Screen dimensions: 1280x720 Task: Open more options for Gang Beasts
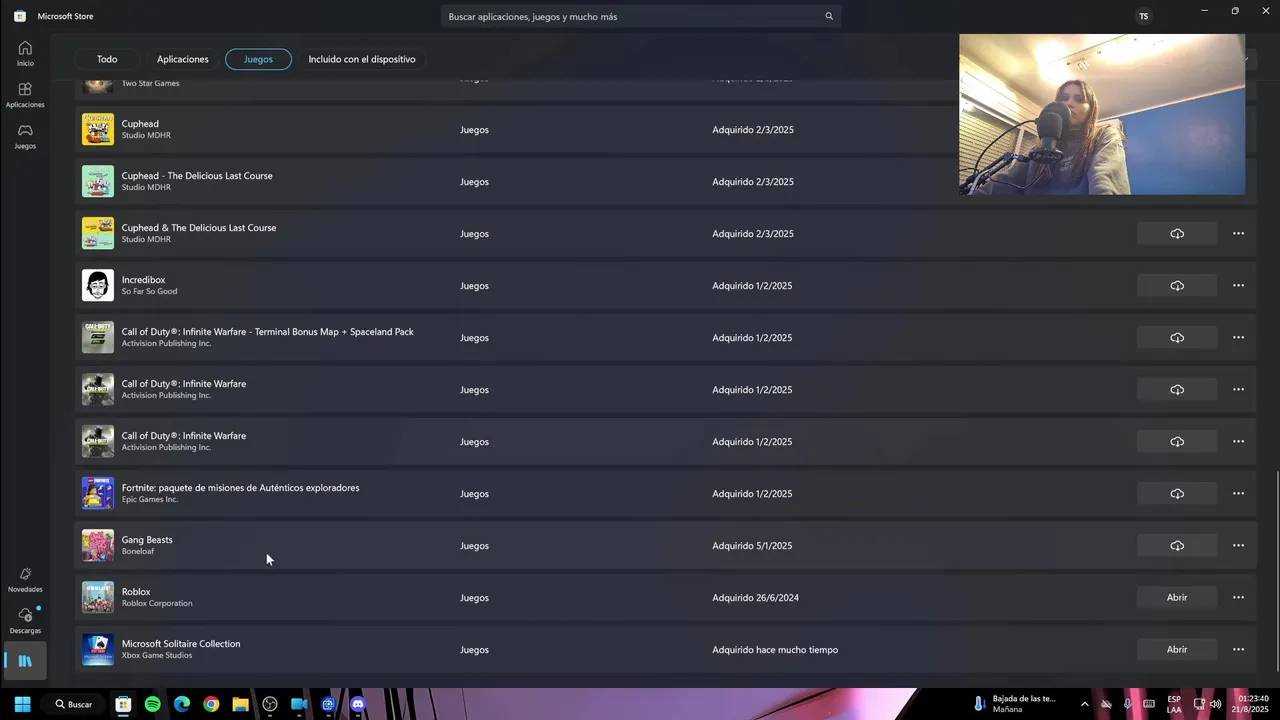point(1238,546)
